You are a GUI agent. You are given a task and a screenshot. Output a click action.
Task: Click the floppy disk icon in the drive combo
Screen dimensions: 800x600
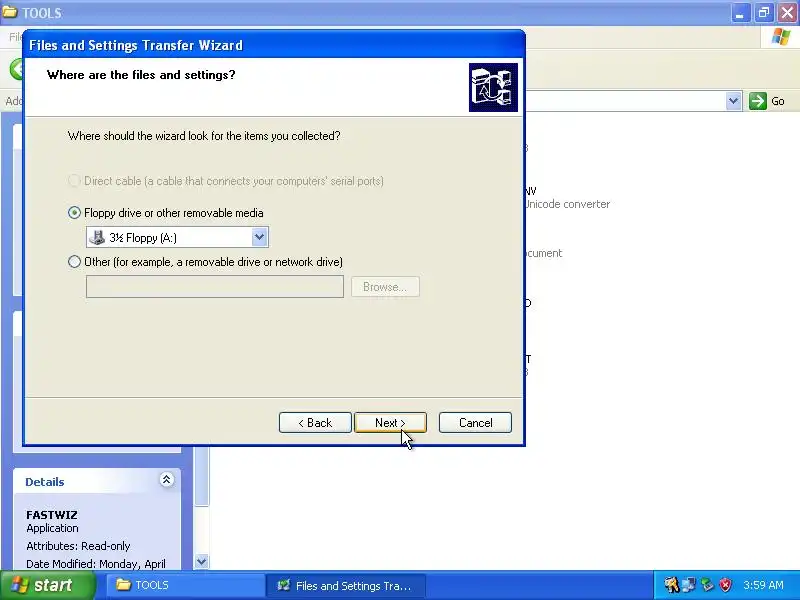97,237
